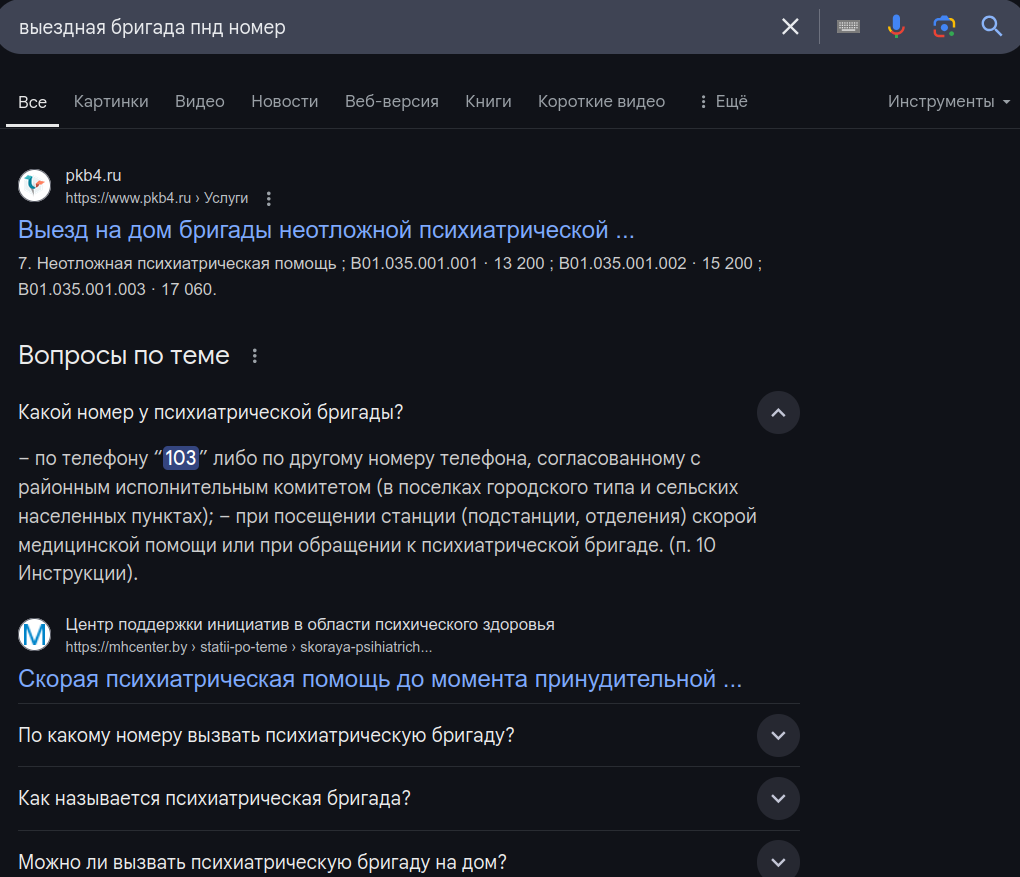This screenshot has width=1020, height=877.
Task: Open three-dot menu next to pkb4.ru result
Action: tap(269, 198)
